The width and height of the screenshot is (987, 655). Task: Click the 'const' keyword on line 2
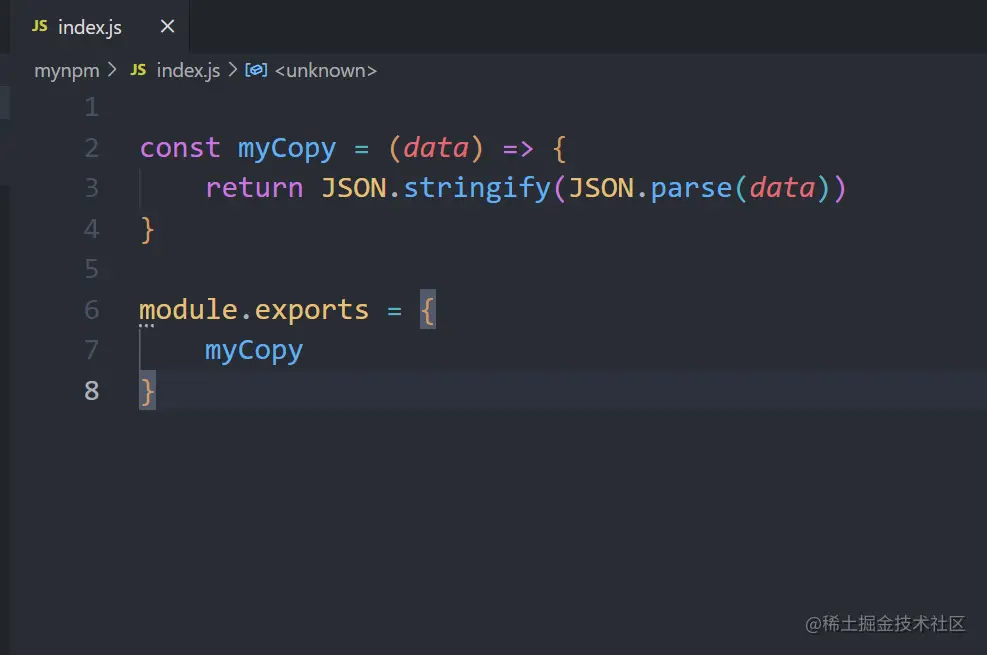(x=180, y=148)
